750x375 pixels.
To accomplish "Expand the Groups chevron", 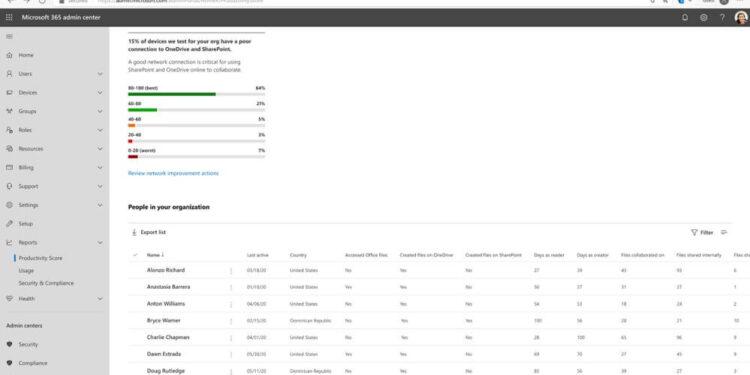I will click(x=100, y=111).
